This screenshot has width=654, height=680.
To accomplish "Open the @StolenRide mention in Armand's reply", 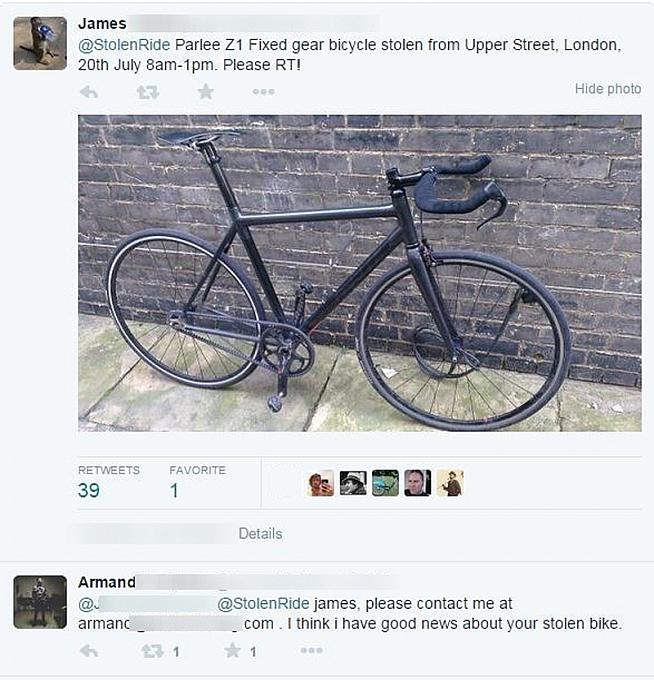I will point(264,604).
